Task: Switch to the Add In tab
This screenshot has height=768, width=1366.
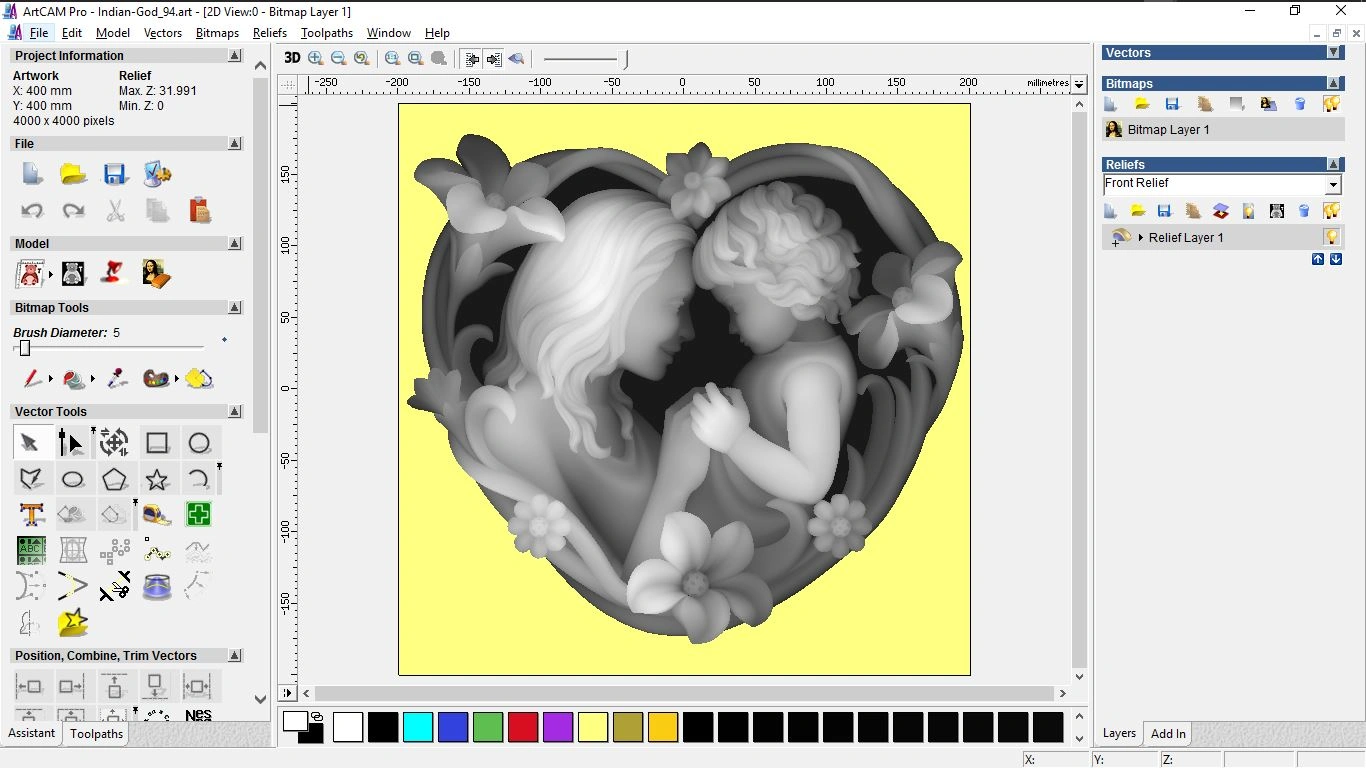Action: [x=1168, y=734]
